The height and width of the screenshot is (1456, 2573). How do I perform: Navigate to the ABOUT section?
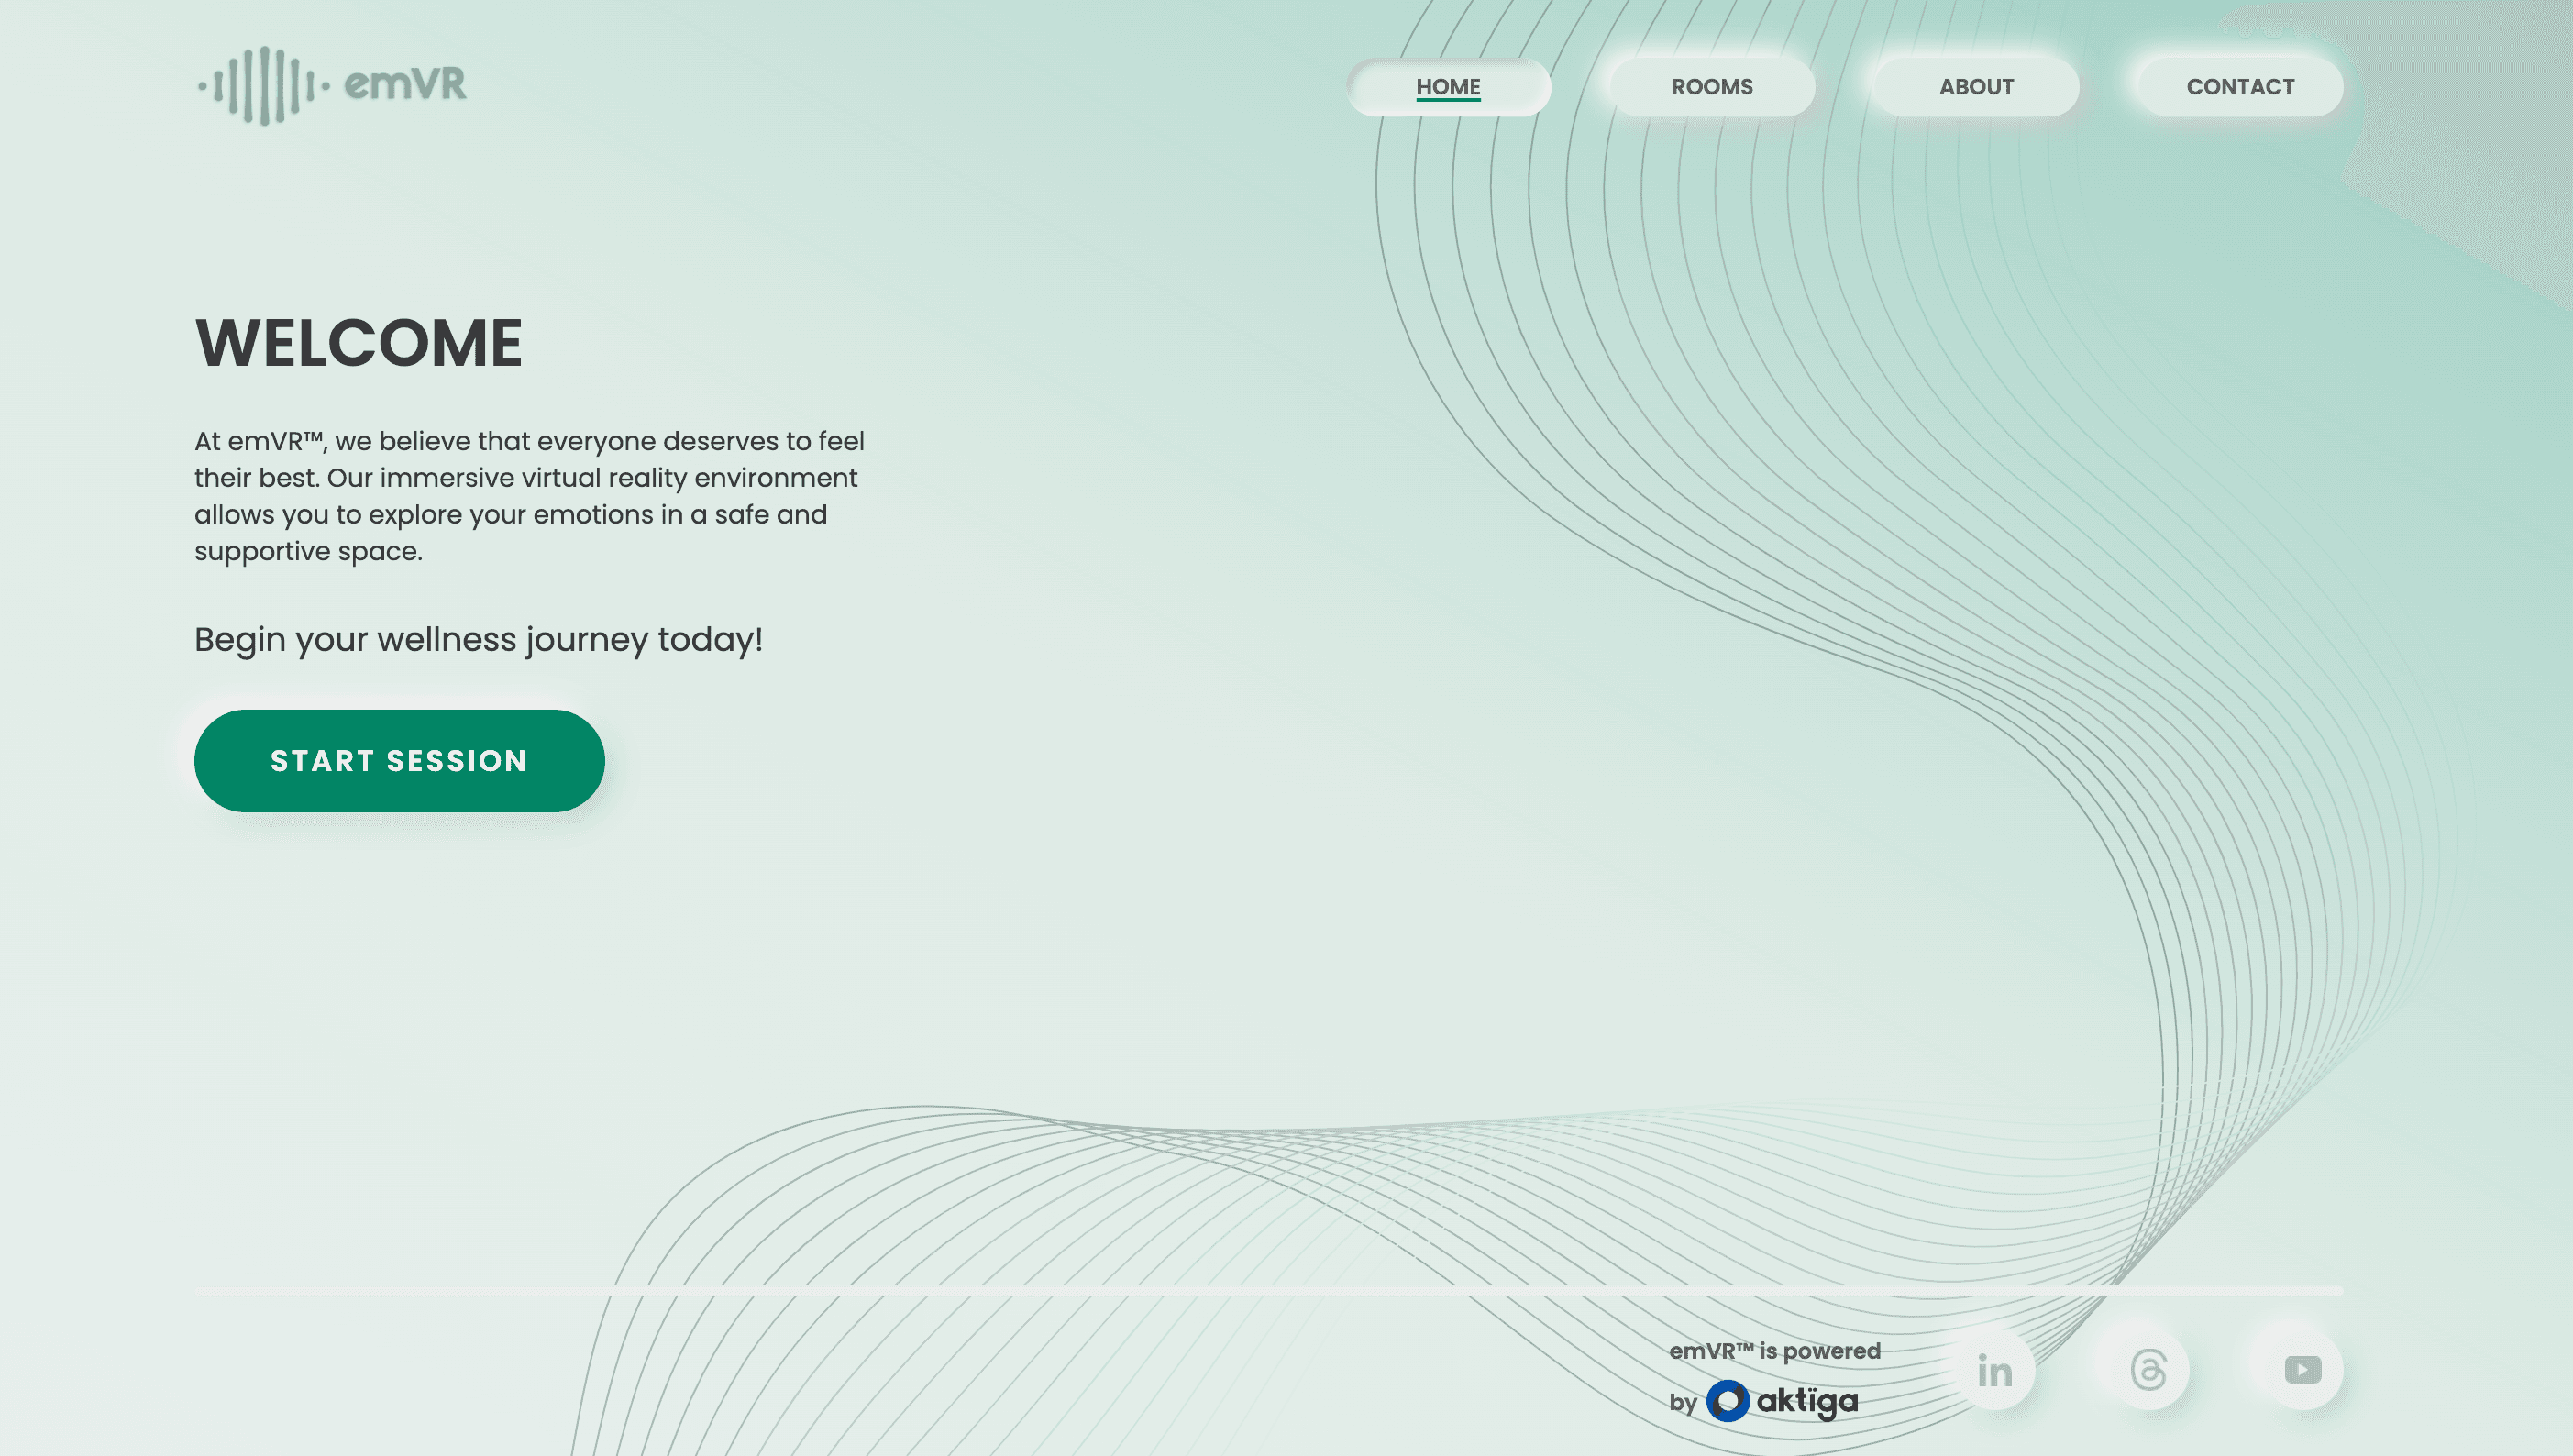[1975, 87]
